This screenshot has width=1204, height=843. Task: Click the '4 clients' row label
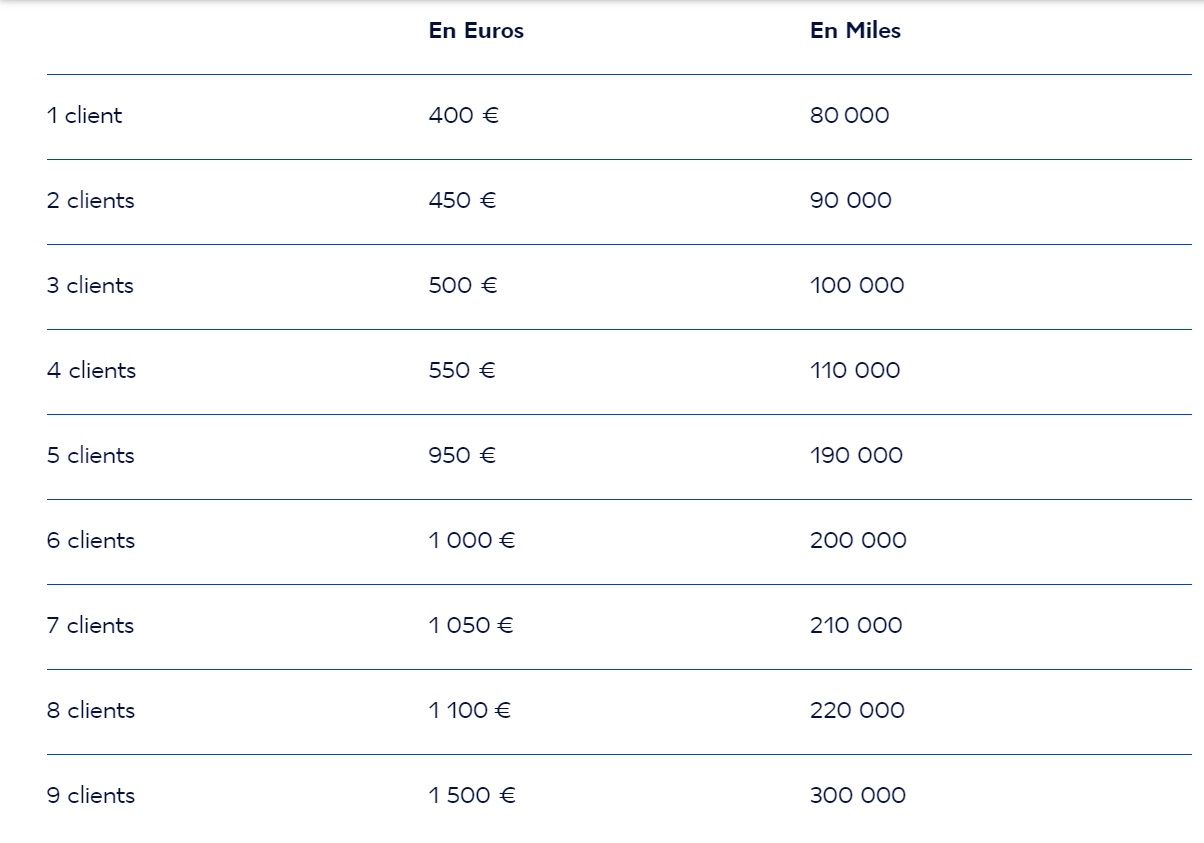[x=91, y=371]
